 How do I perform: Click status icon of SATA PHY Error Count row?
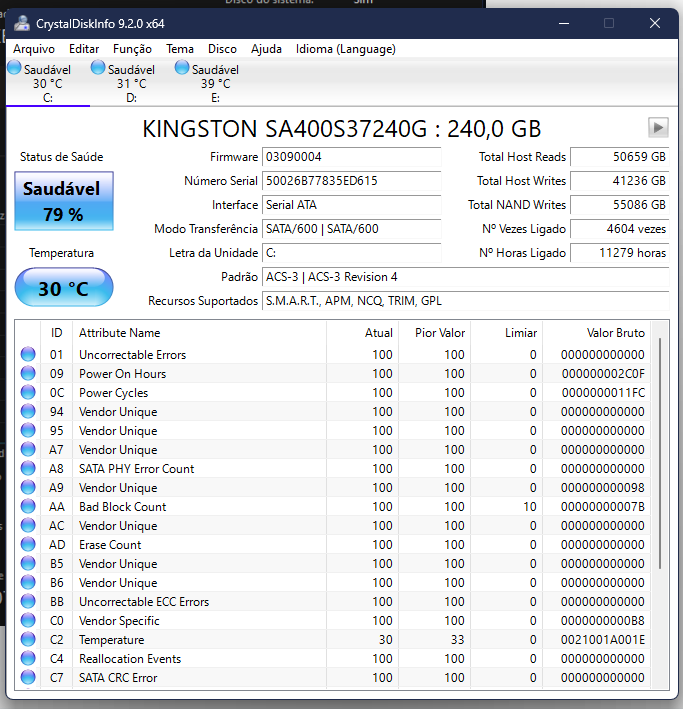28,468
